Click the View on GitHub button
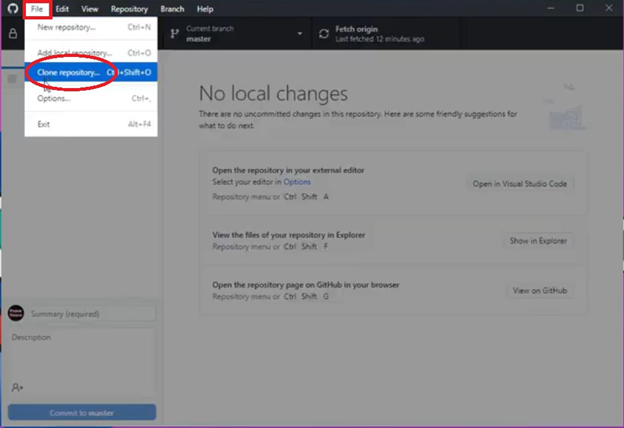The height and width of the screenshot is (428, 624). [x=540, y=291]
